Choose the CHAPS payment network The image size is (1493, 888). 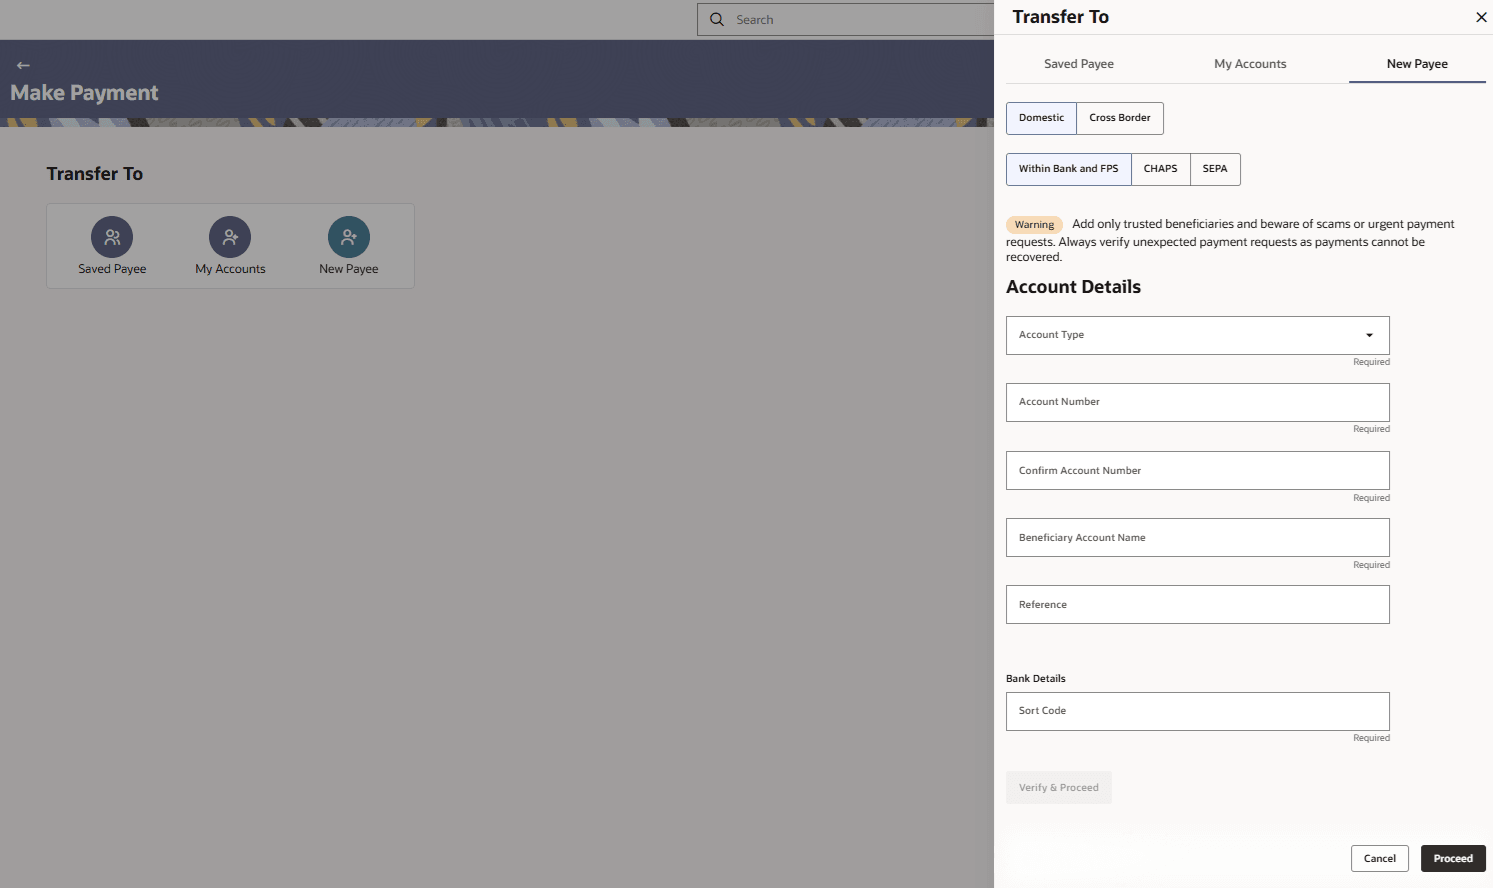click(1160, 169)
